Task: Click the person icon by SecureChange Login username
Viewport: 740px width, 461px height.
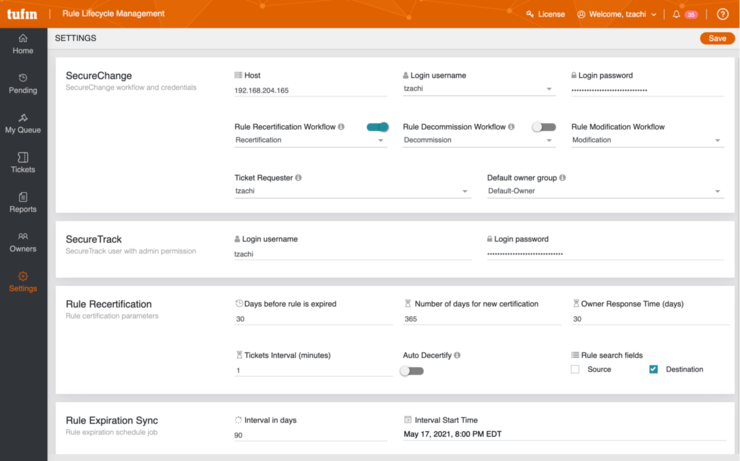Action: tap(405, 75)
